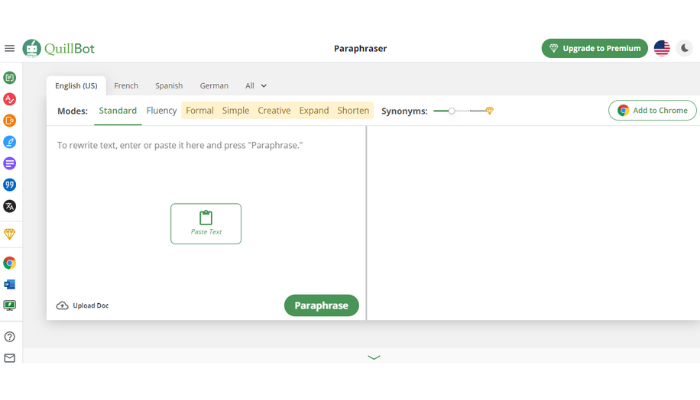The height and width of the screenshot is (400, 700).
Task: Open the Grammar Checker sidebar icon
Action: pyautogui.click(x=9, y=99)
